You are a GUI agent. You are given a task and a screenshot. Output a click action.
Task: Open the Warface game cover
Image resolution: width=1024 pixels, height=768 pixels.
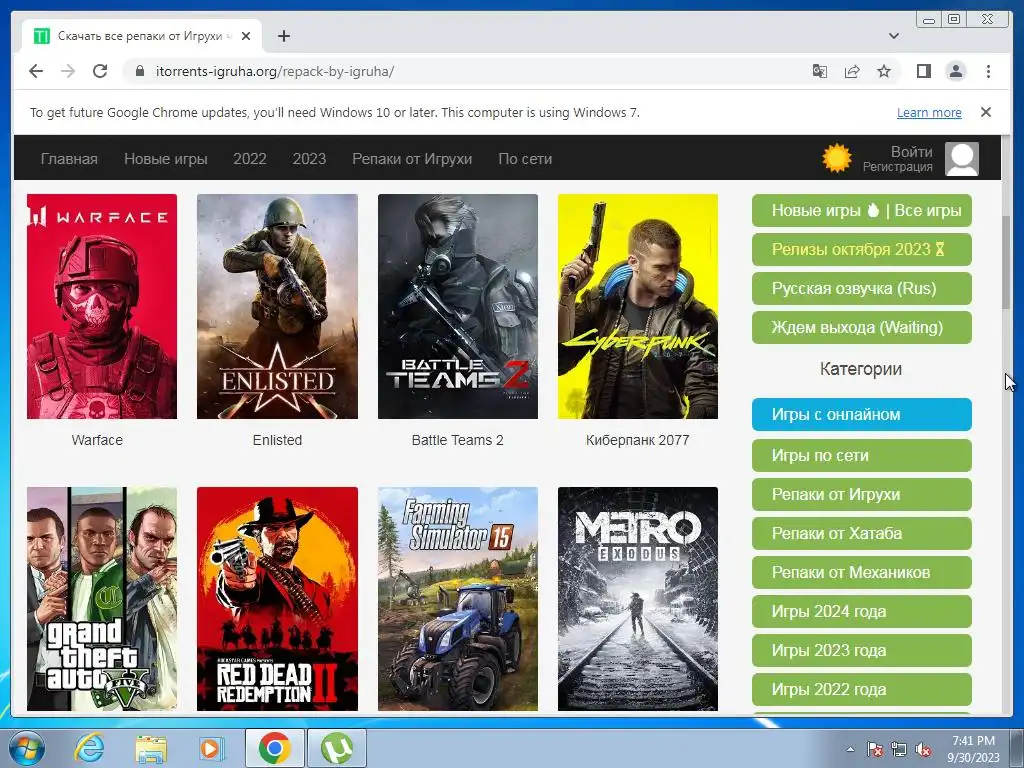[102, 306]
